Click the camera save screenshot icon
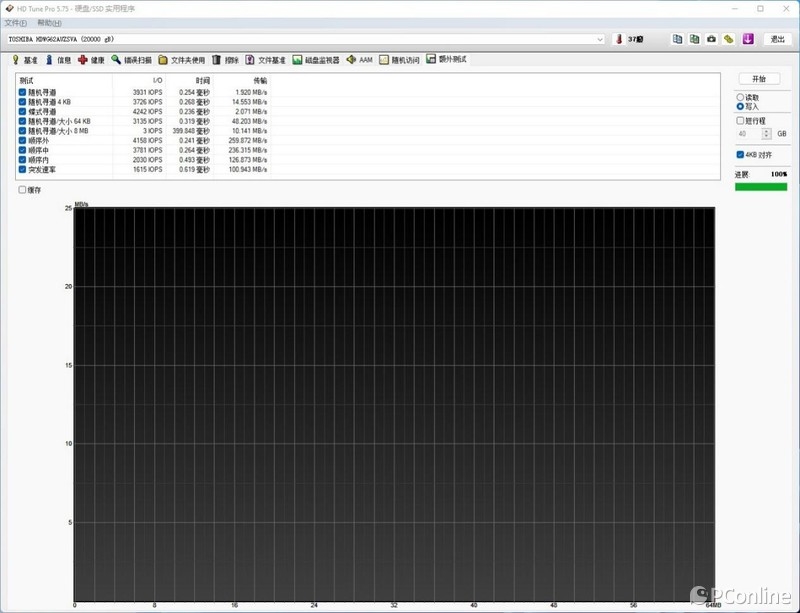Viewport: 800px width, 613px height. click(x=711, y=39)
